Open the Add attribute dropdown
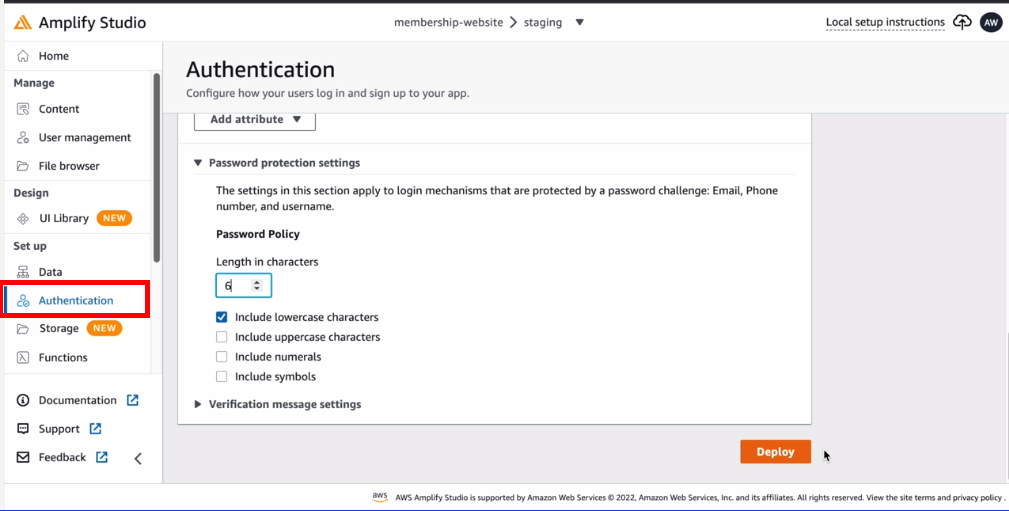The image size is (1009, 511). coord(255,120)
